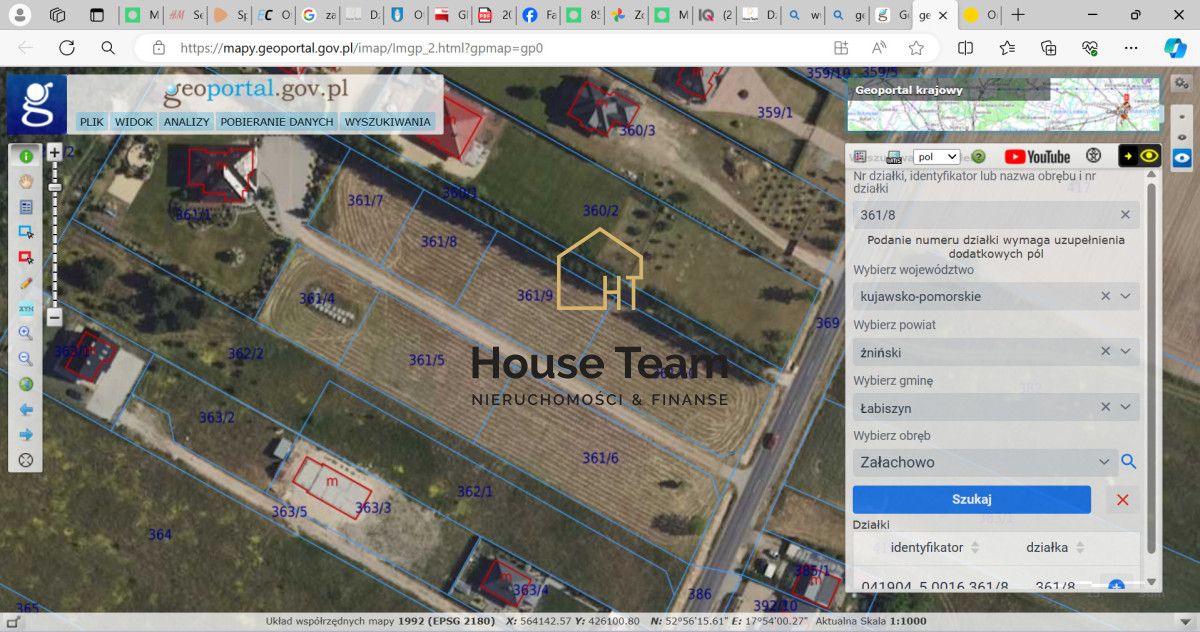Go to previous map view arrow
The height and width of the screenshot is (632, 1200).
[26, 410]
